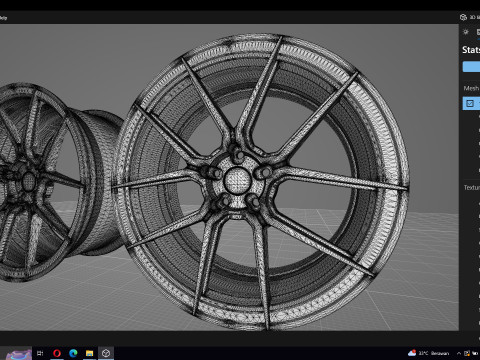Click the 3D Viewer taskbar icon
This screenshot has width=480, height=360.
[106, 353]
